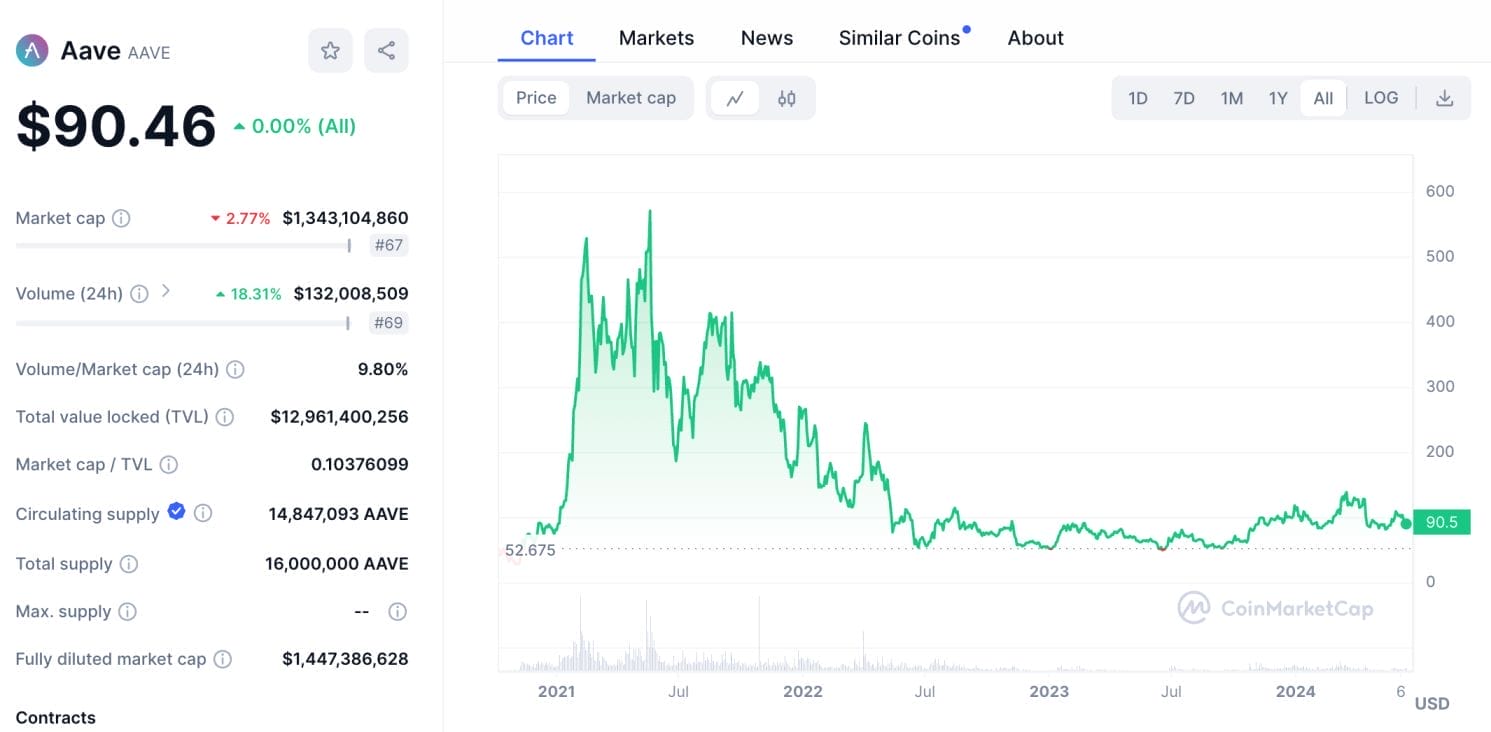Image resolution: width=1491 pixels, height=732 pixels.
Task: Click the CoinMarketCap logo watermark
Action: point(1273,608)
